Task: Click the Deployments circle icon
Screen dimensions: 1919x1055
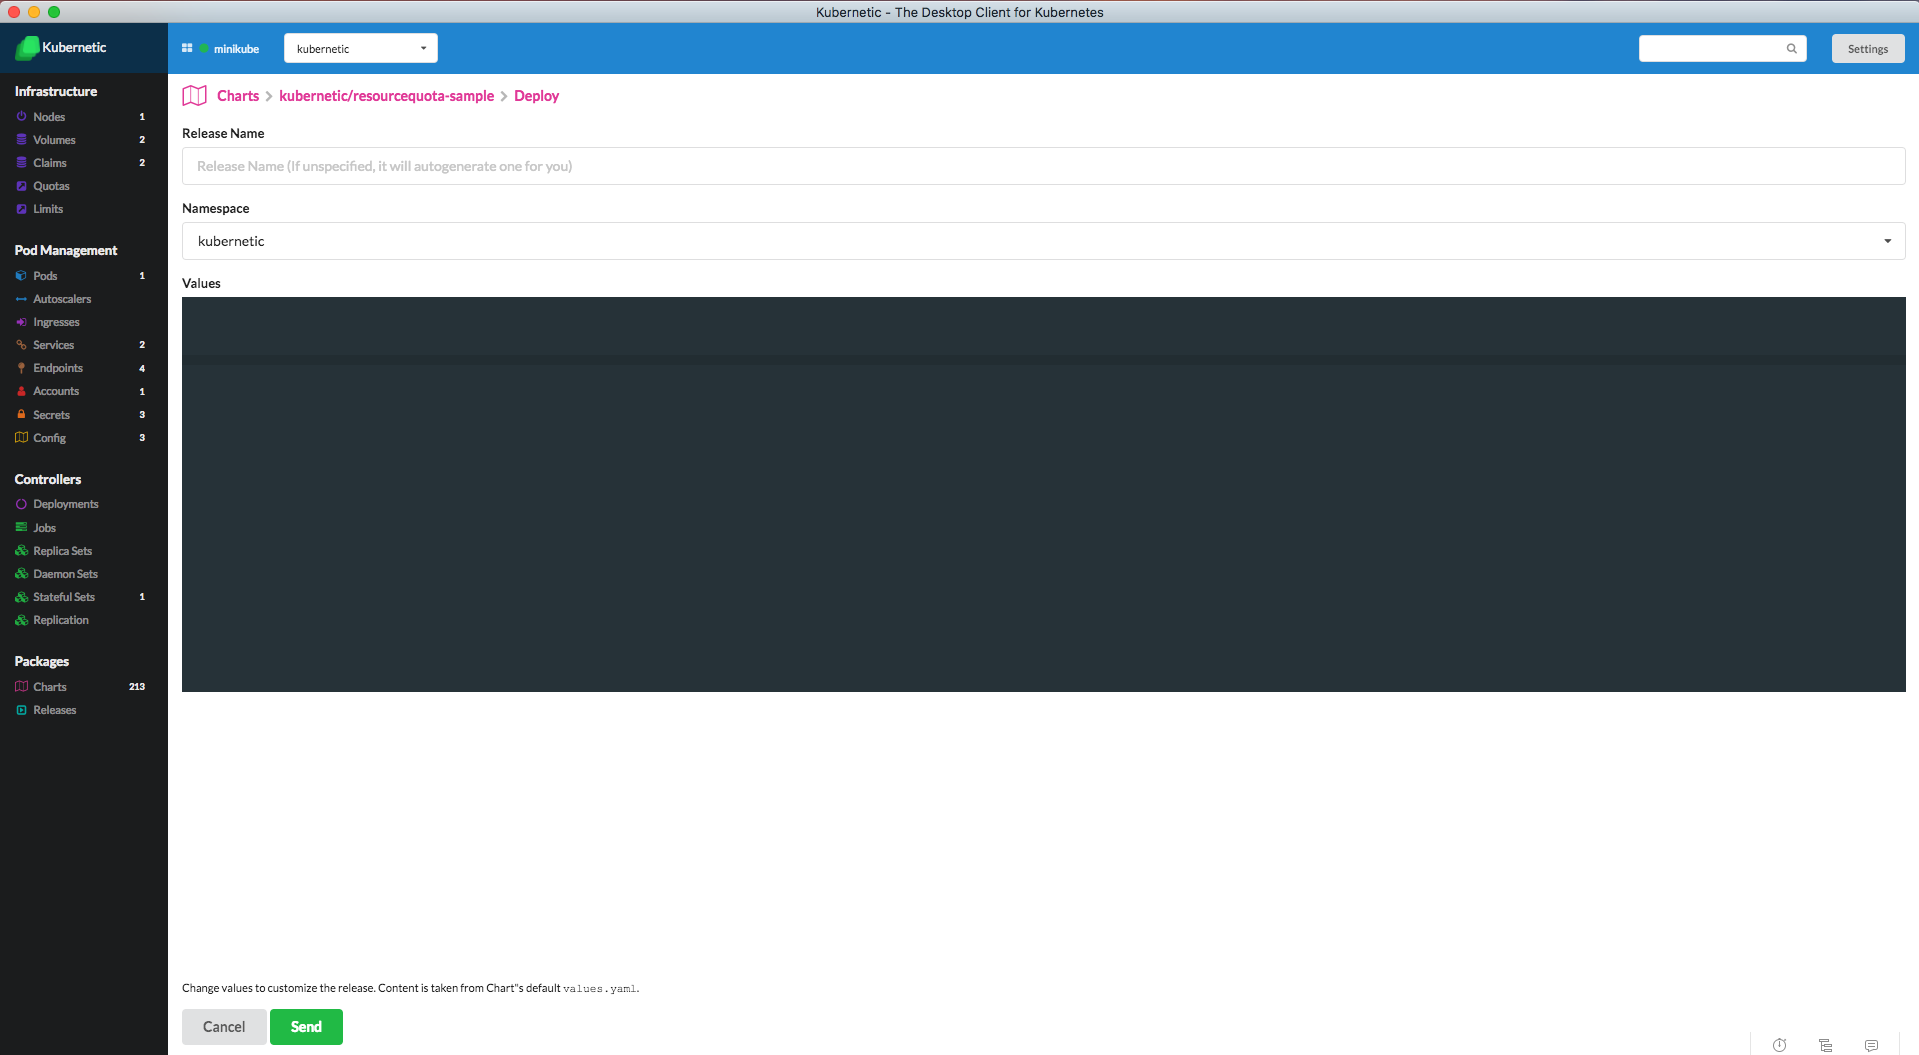Action: (x=21, y=504)
